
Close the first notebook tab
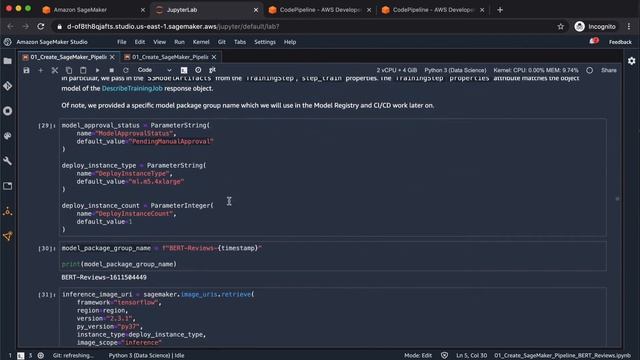point(112,57)
